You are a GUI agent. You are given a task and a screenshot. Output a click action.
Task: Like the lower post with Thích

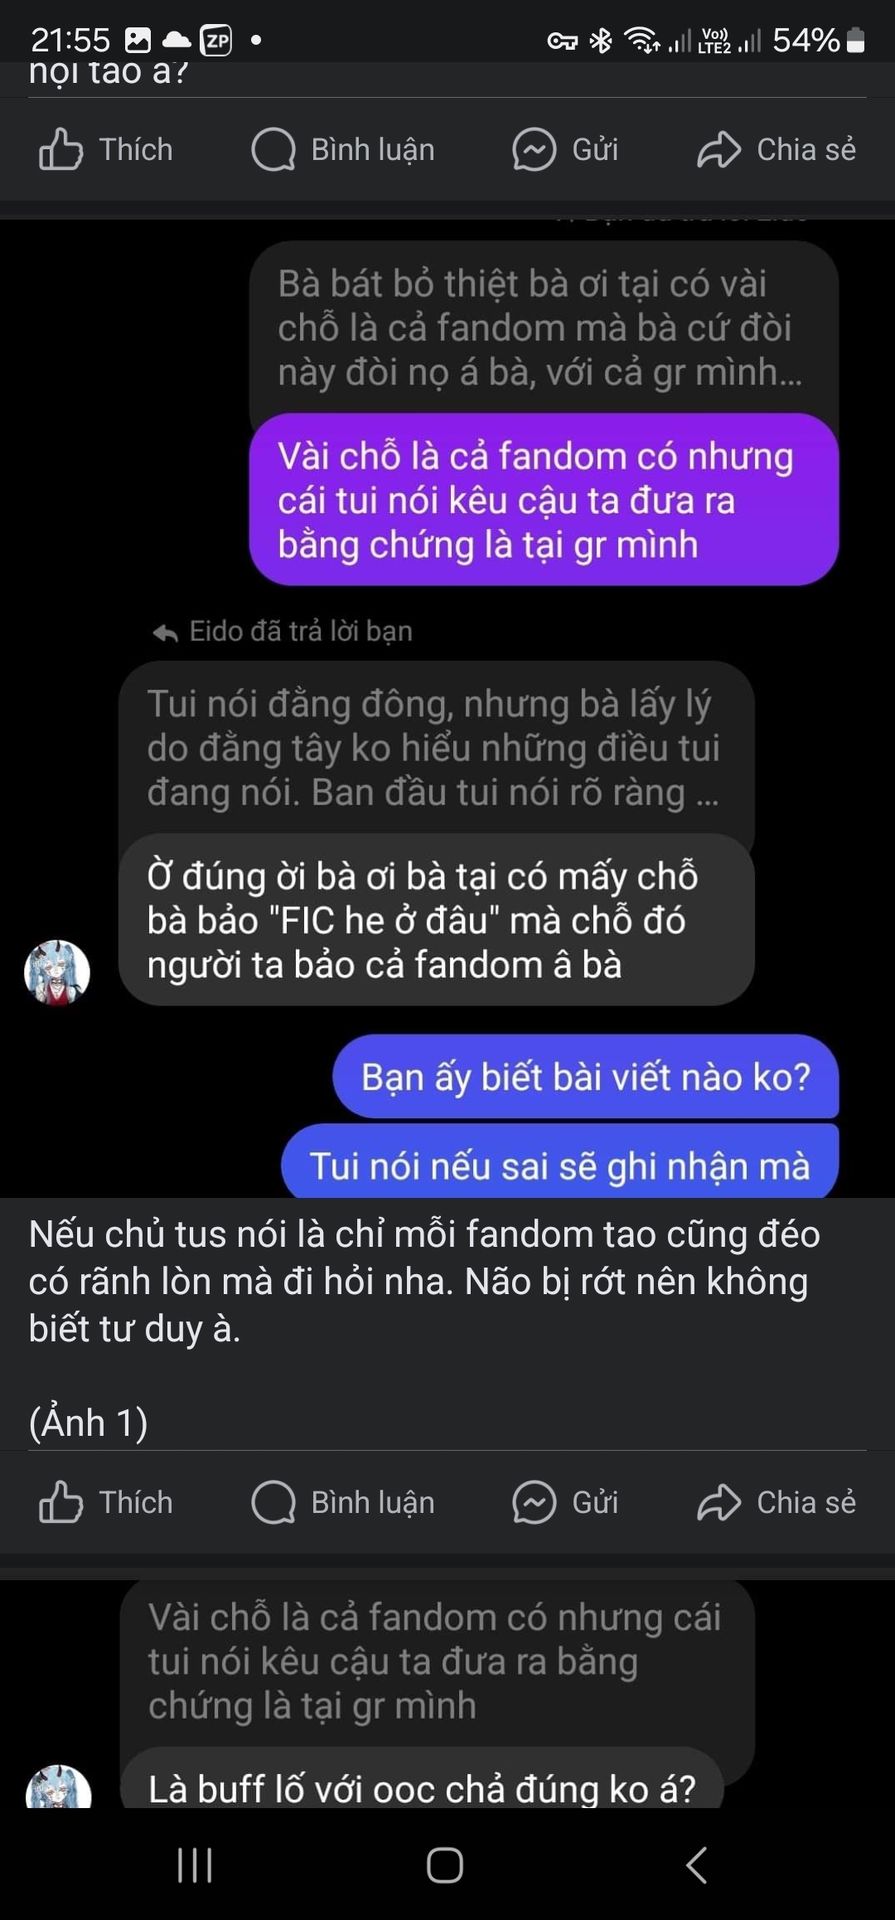coord(106,1502)
